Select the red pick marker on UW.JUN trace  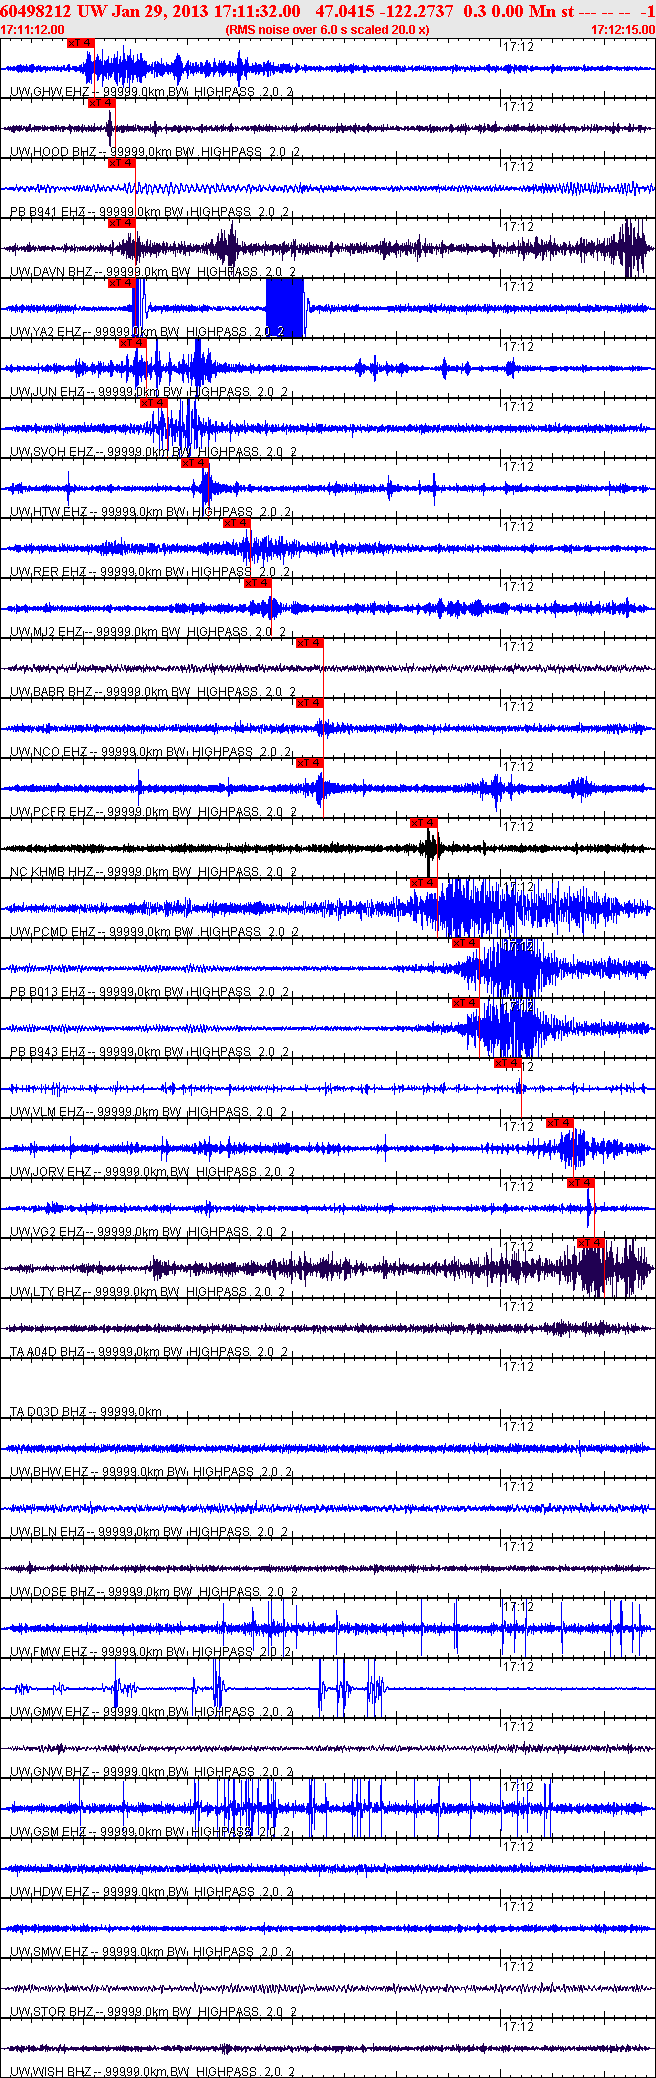pos(132,343)
